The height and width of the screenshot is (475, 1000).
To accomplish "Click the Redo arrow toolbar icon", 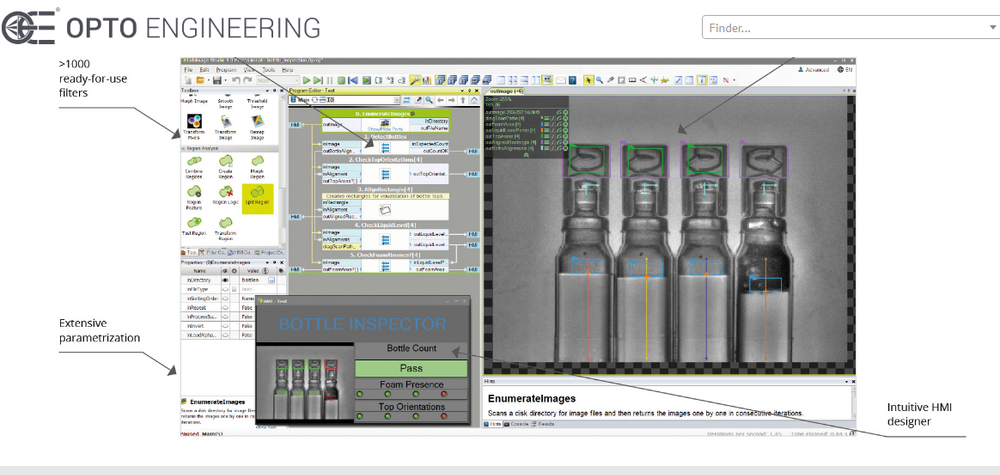I will pos(247,80).
